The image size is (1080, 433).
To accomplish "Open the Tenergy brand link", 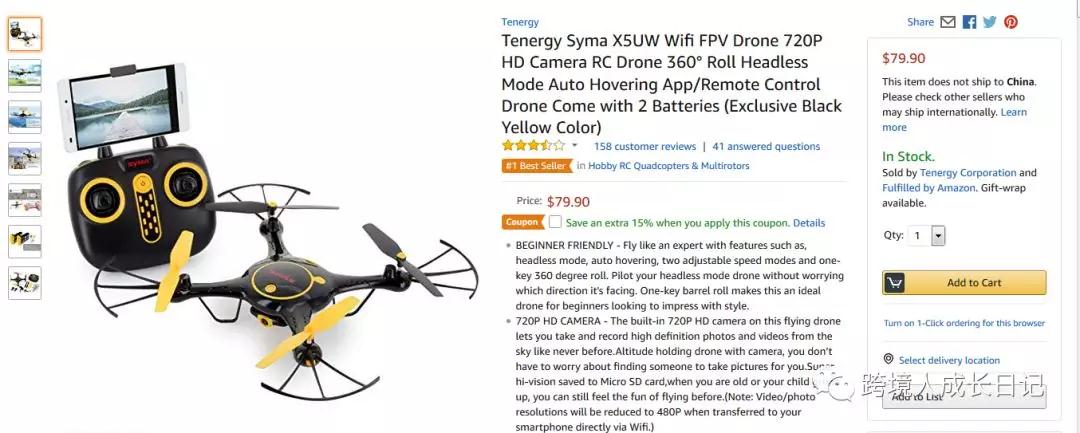I will pos(520,22).
